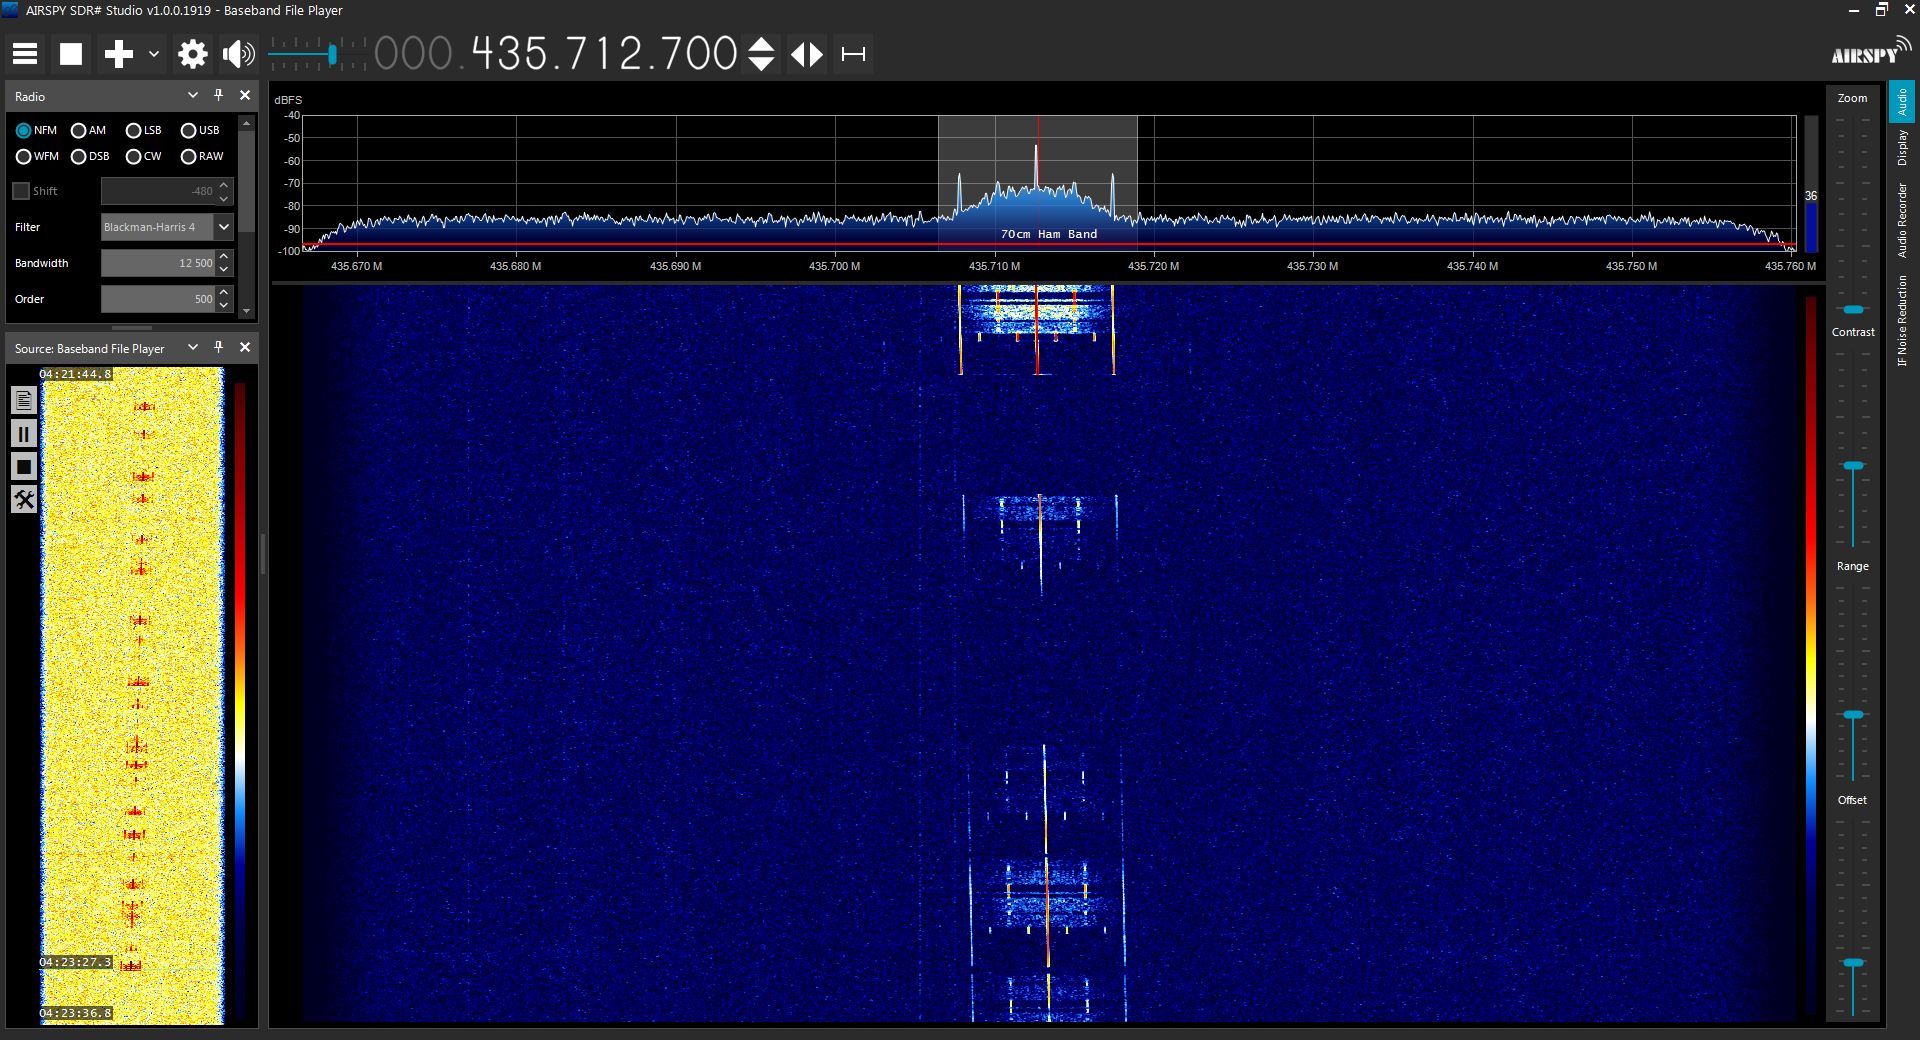Viewport: 1920px width, 1040px height.
Task: Open the Filter type dropdown
Action: (x=224, y=227)
